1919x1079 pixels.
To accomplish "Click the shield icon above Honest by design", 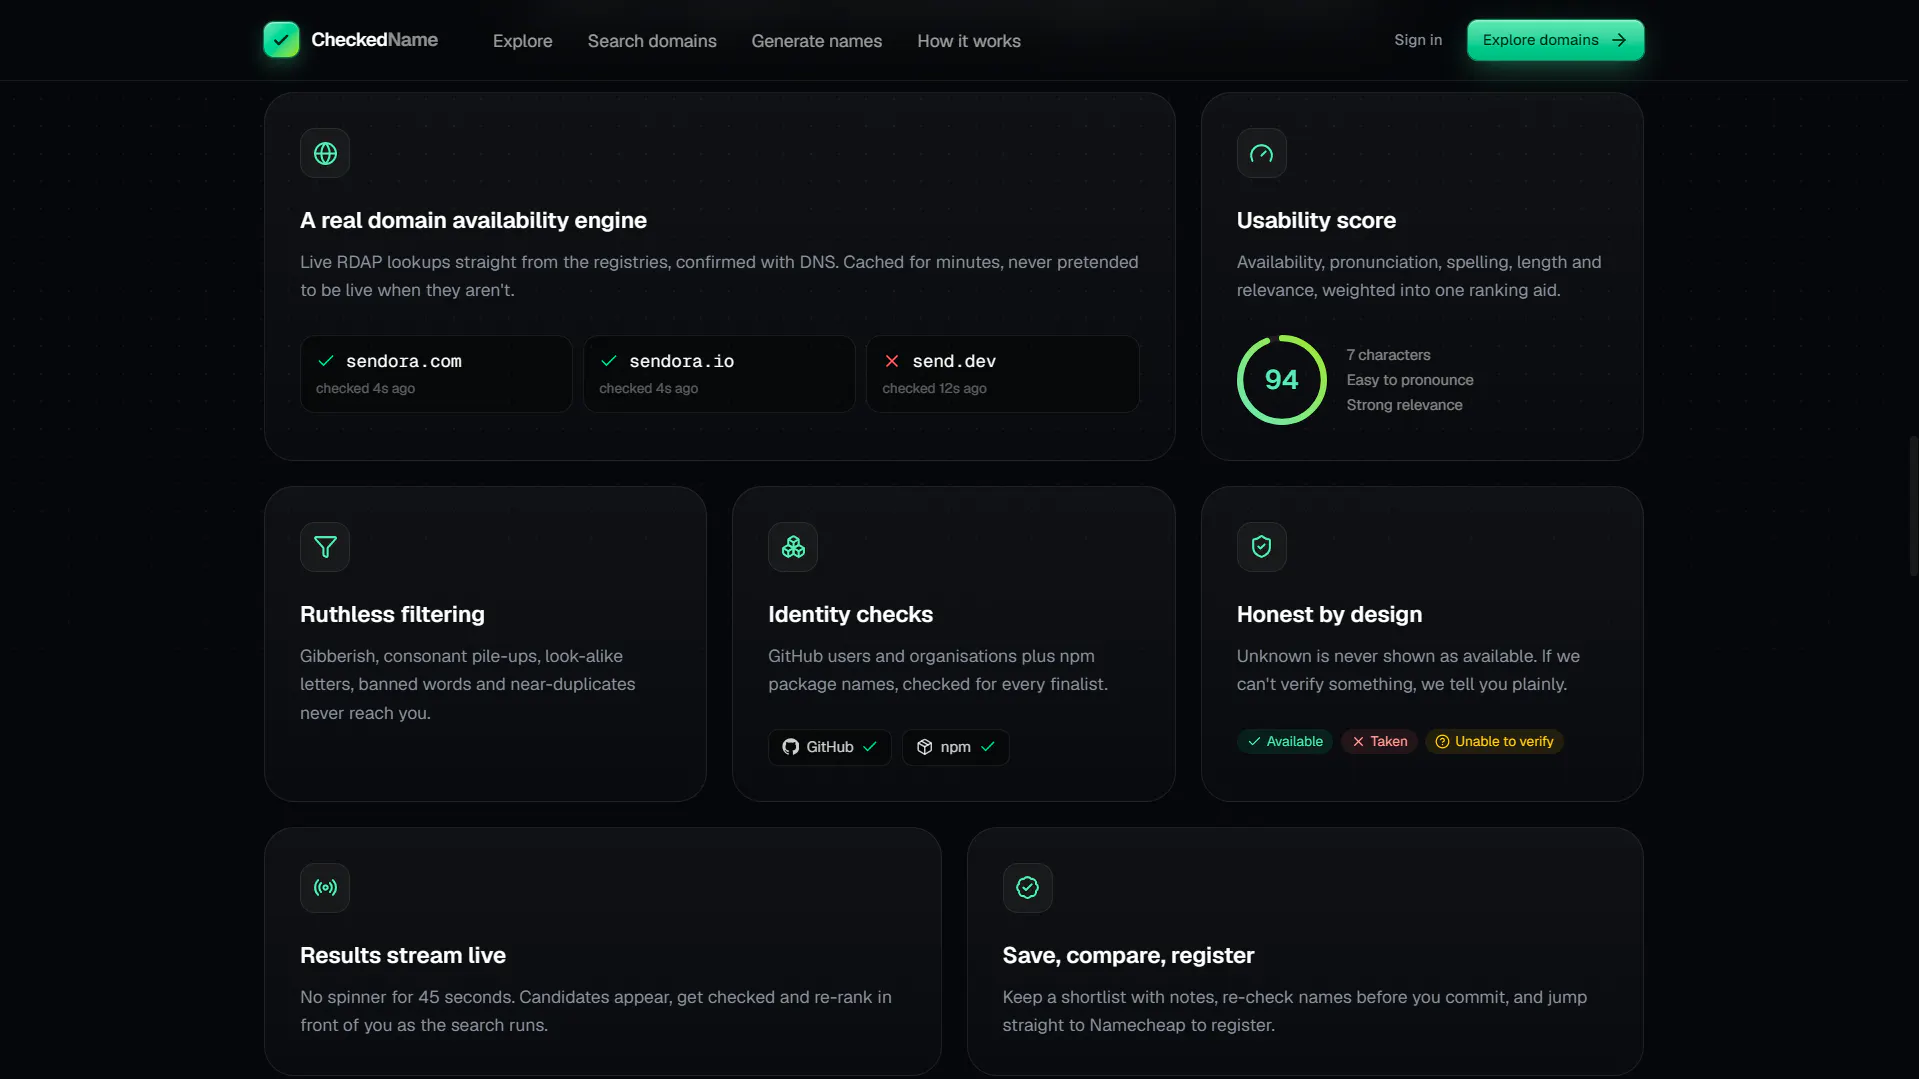I will coord(1261,547).
